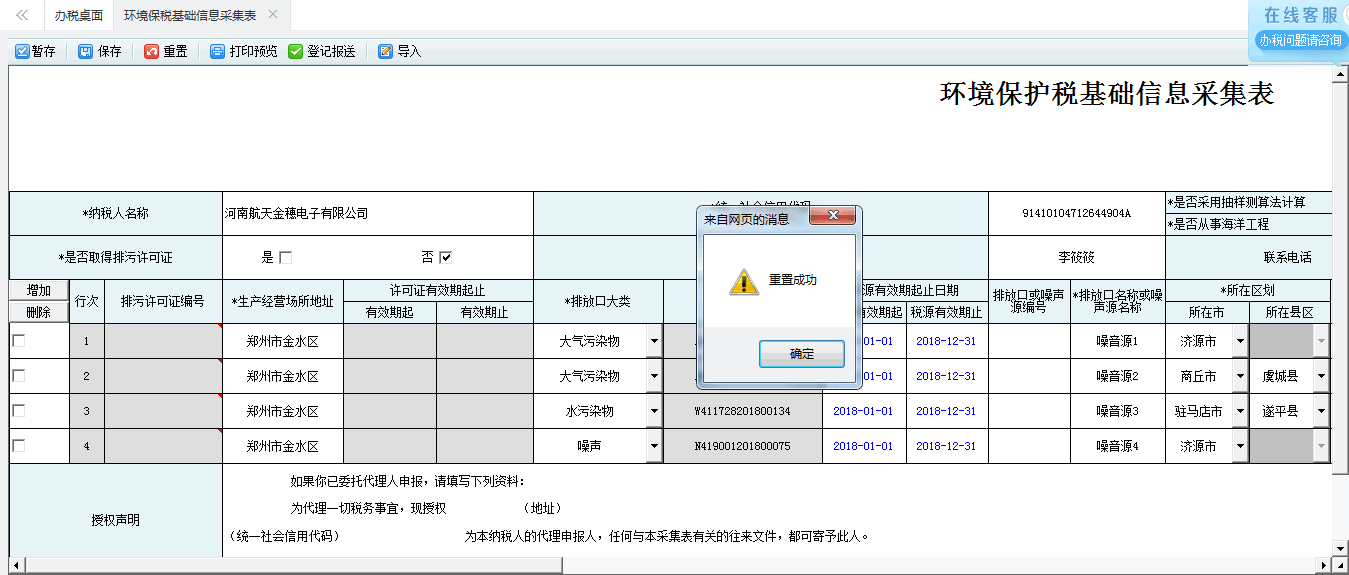Click the 暂存 (temporary save) toolbar icon

[x=23, y=51]
